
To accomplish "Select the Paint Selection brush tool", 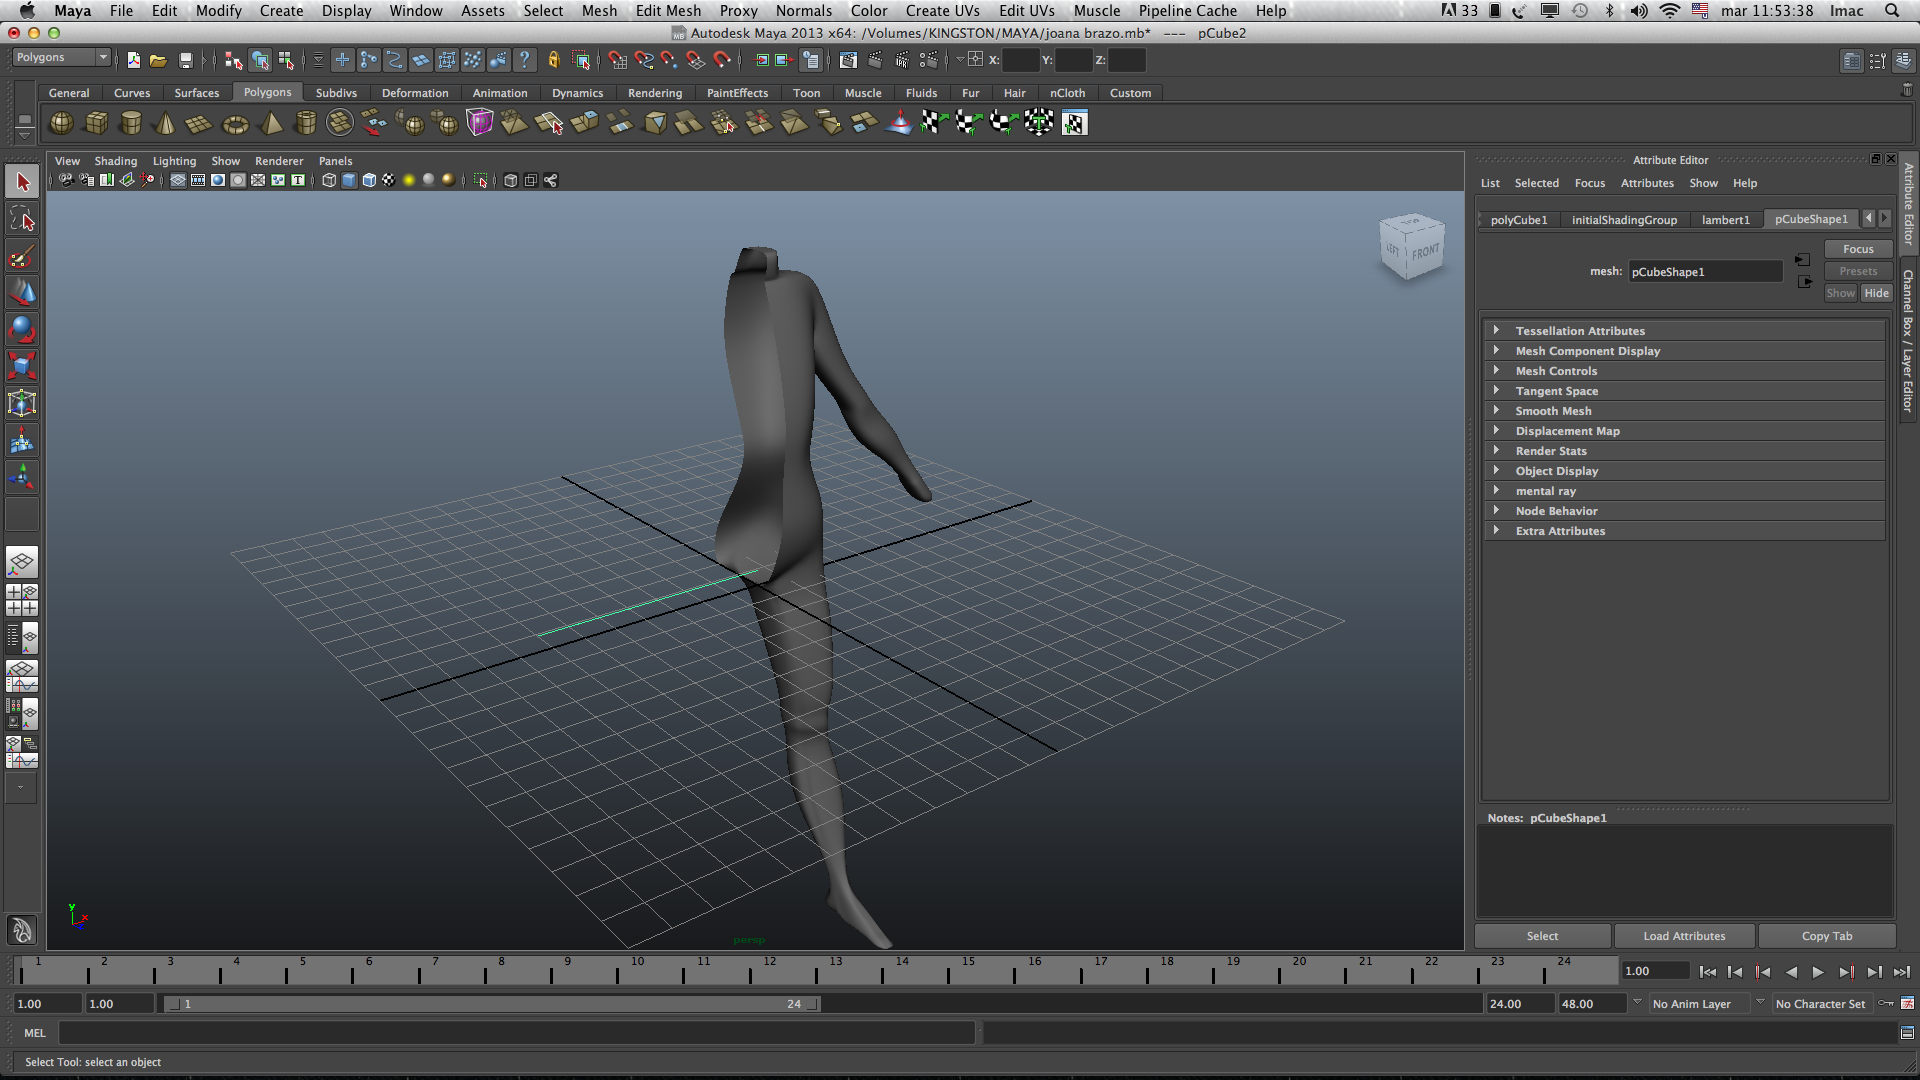I will coord(21,256).
